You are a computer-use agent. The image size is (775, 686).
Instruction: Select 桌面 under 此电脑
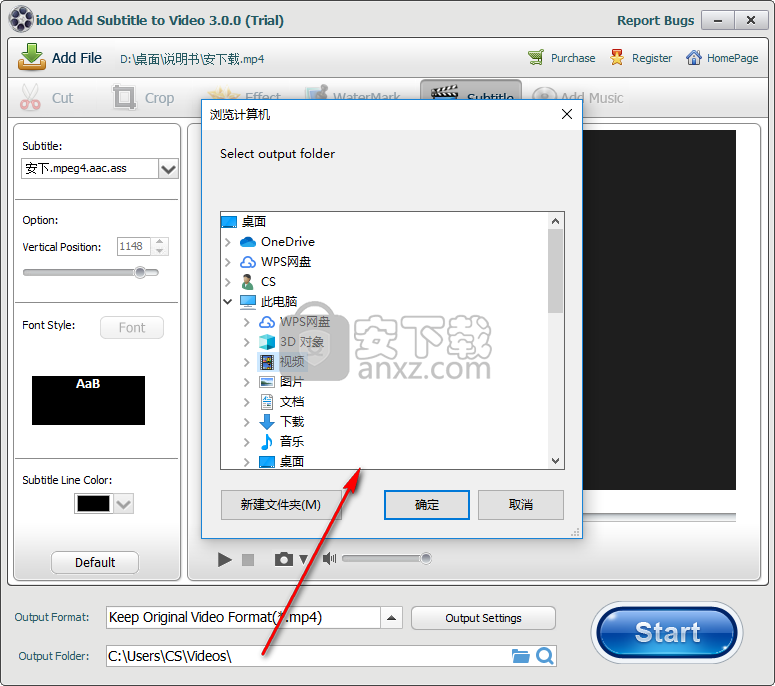(x=292, y=461)
